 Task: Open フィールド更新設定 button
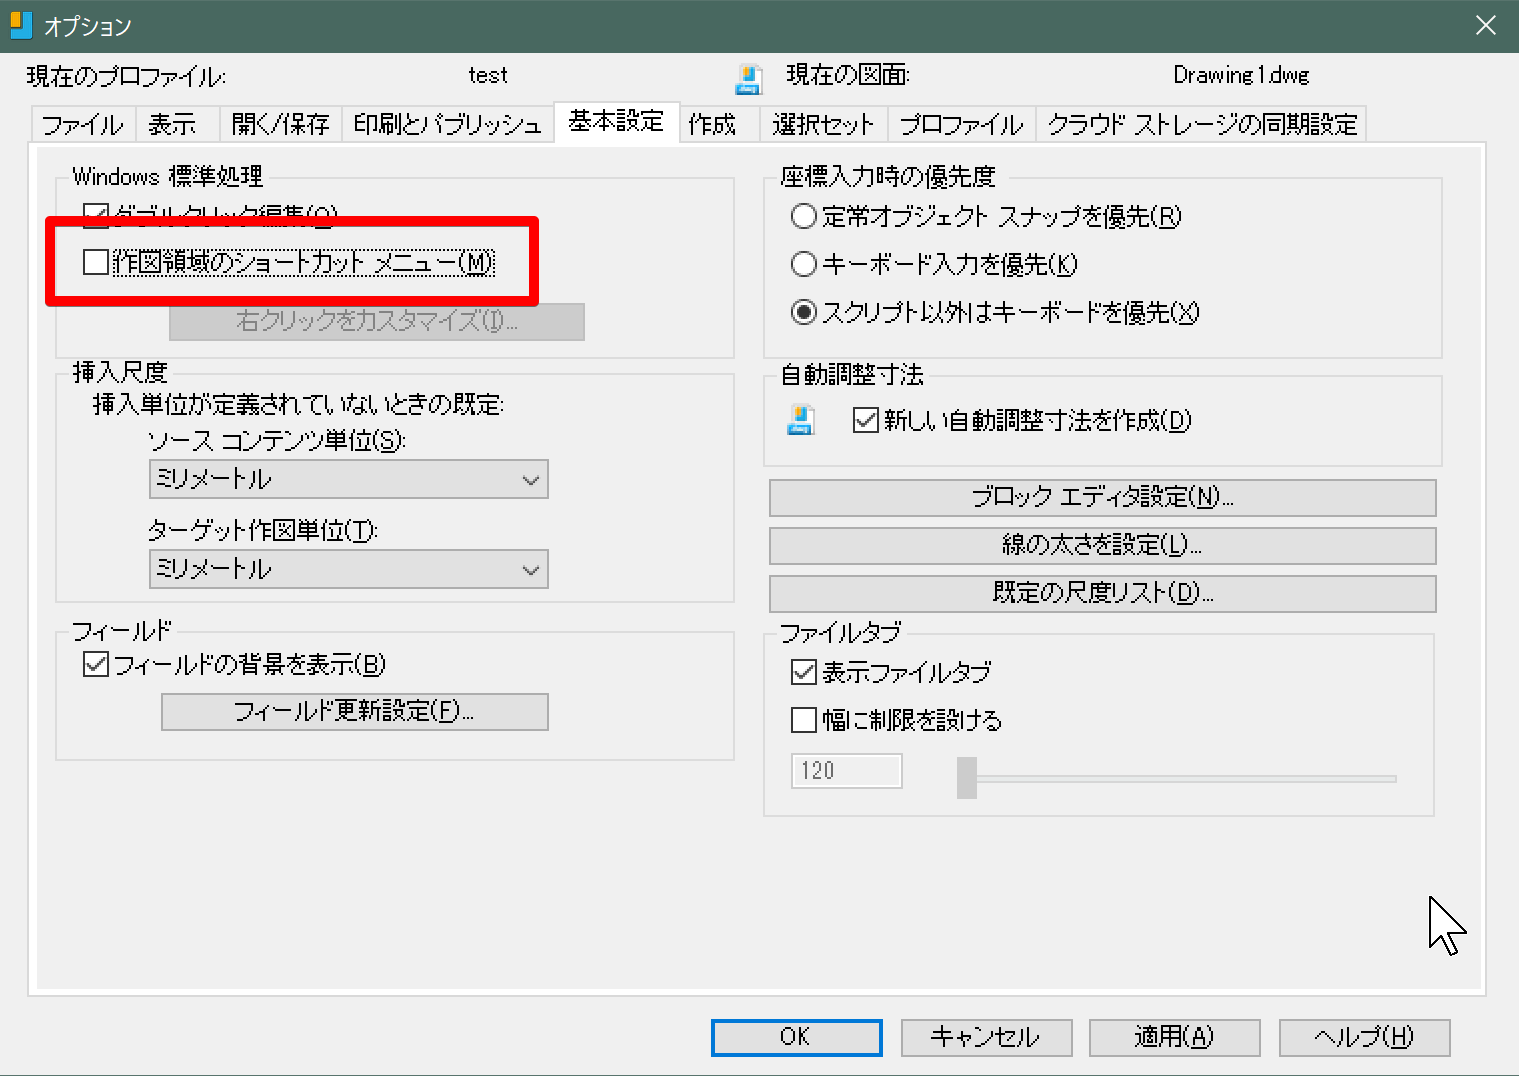[355, 711]
